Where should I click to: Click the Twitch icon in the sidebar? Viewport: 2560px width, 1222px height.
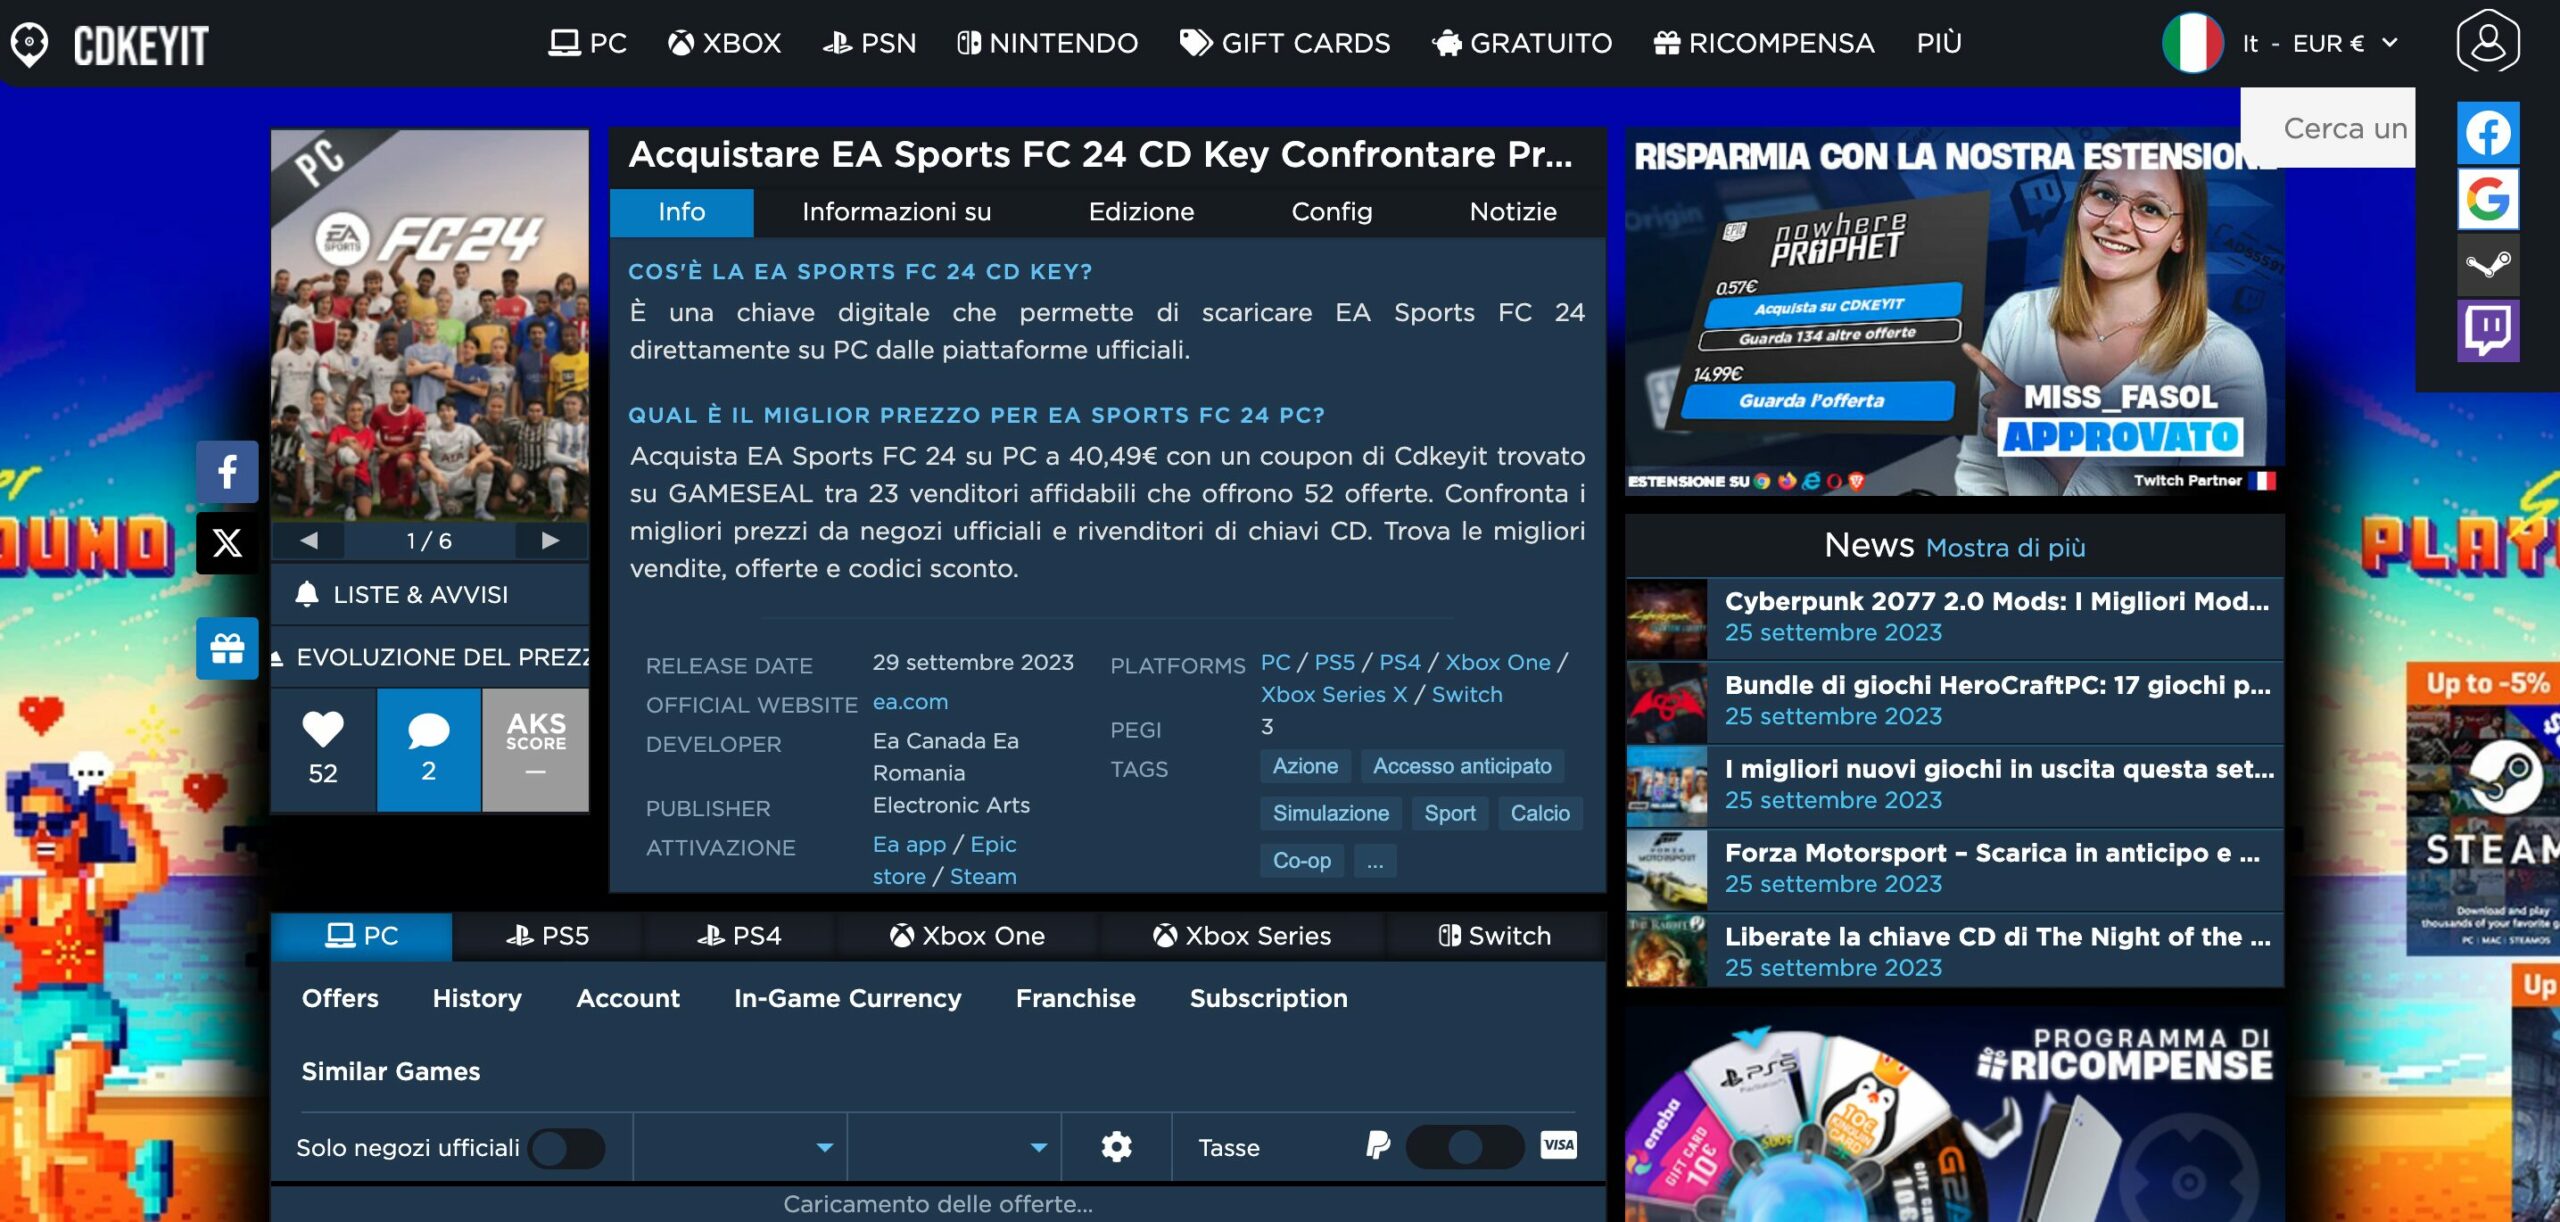(2487, 329)
